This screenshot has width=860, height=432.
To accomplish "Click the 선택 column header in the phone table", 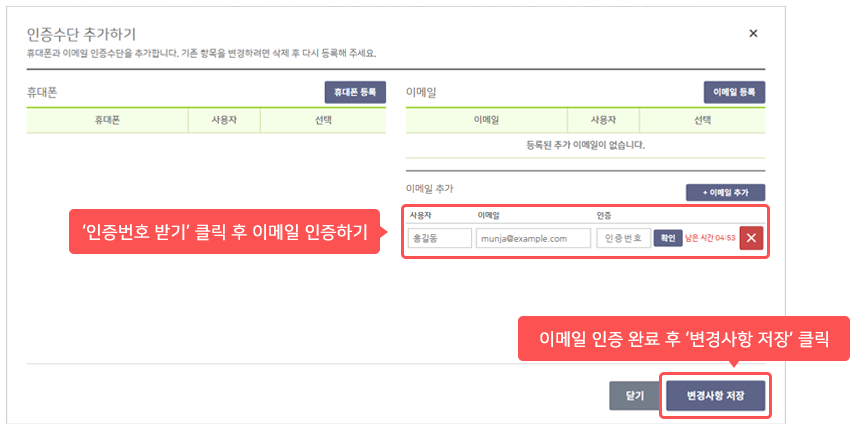I will pos(323,120).
